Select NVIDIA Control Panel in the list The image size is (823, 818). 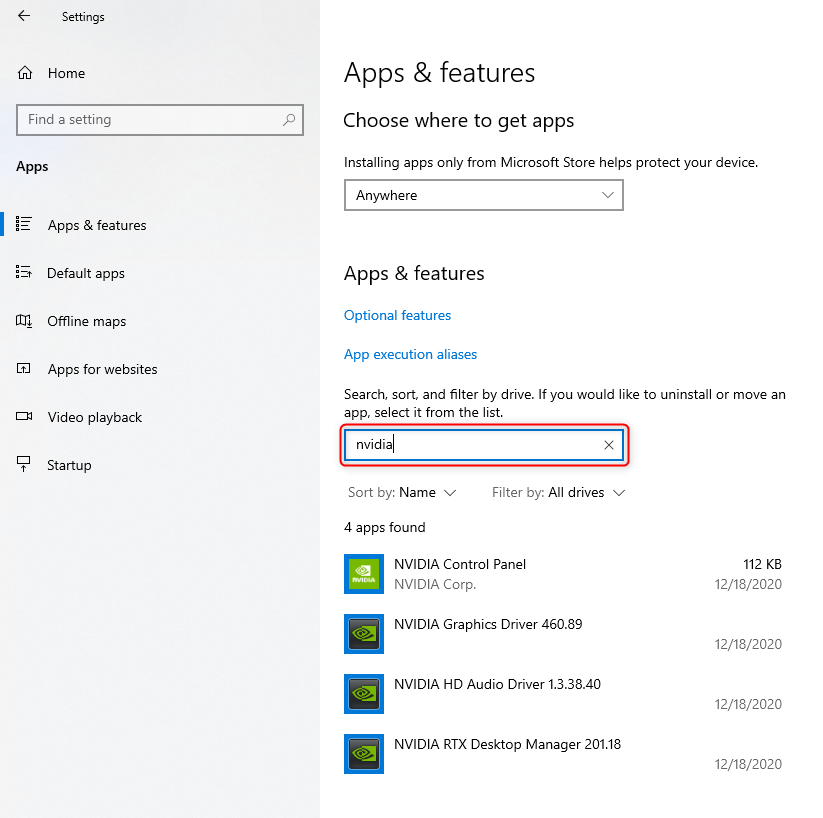point(563,574)
